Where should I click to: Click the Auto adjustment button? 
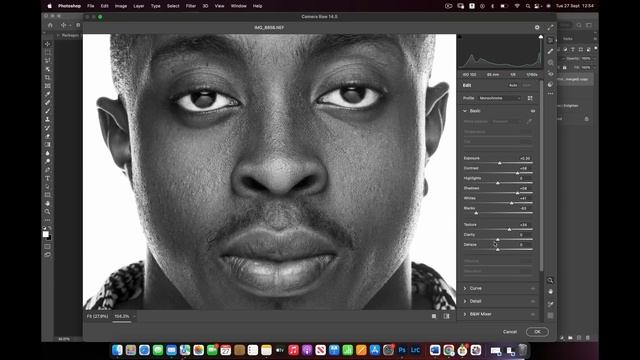point(513,85)
